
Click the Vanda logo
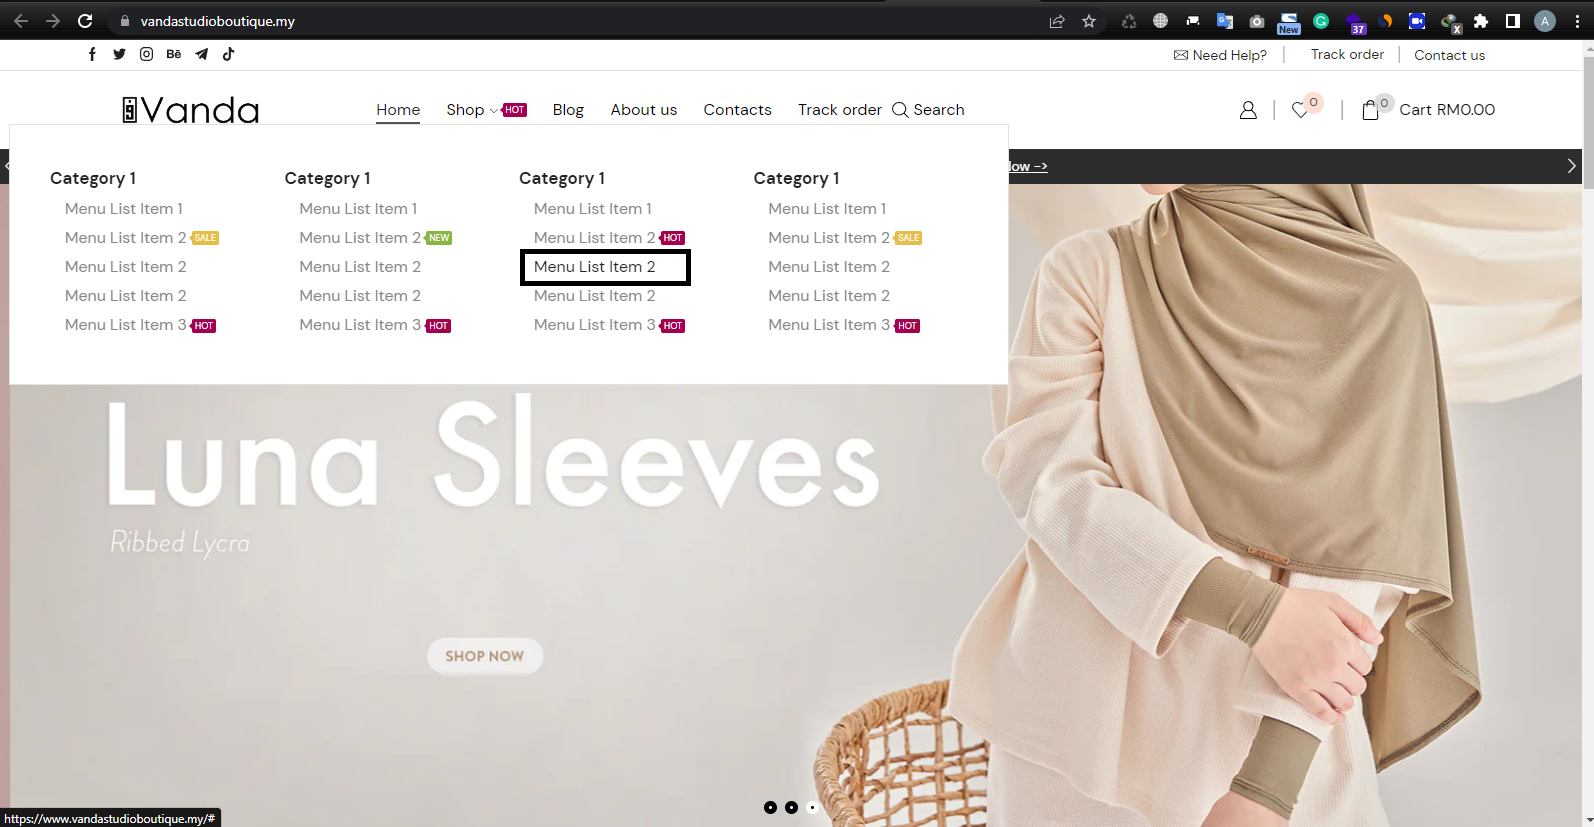190,110
